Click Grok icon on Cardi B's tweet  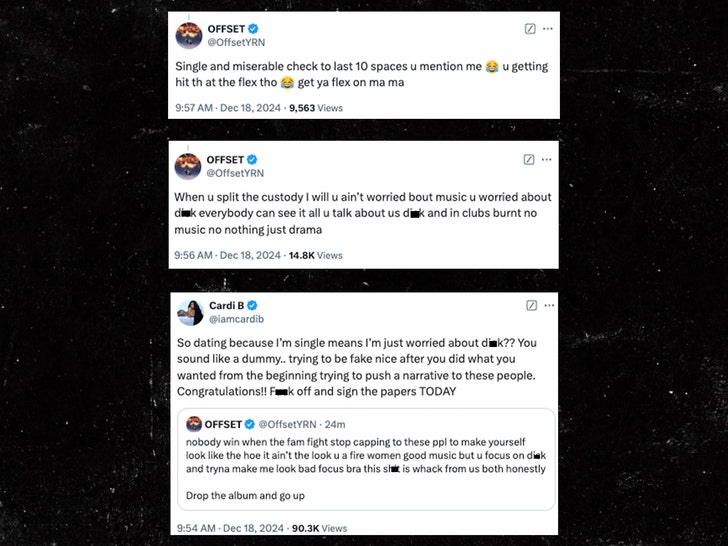[x=530, y=305]
